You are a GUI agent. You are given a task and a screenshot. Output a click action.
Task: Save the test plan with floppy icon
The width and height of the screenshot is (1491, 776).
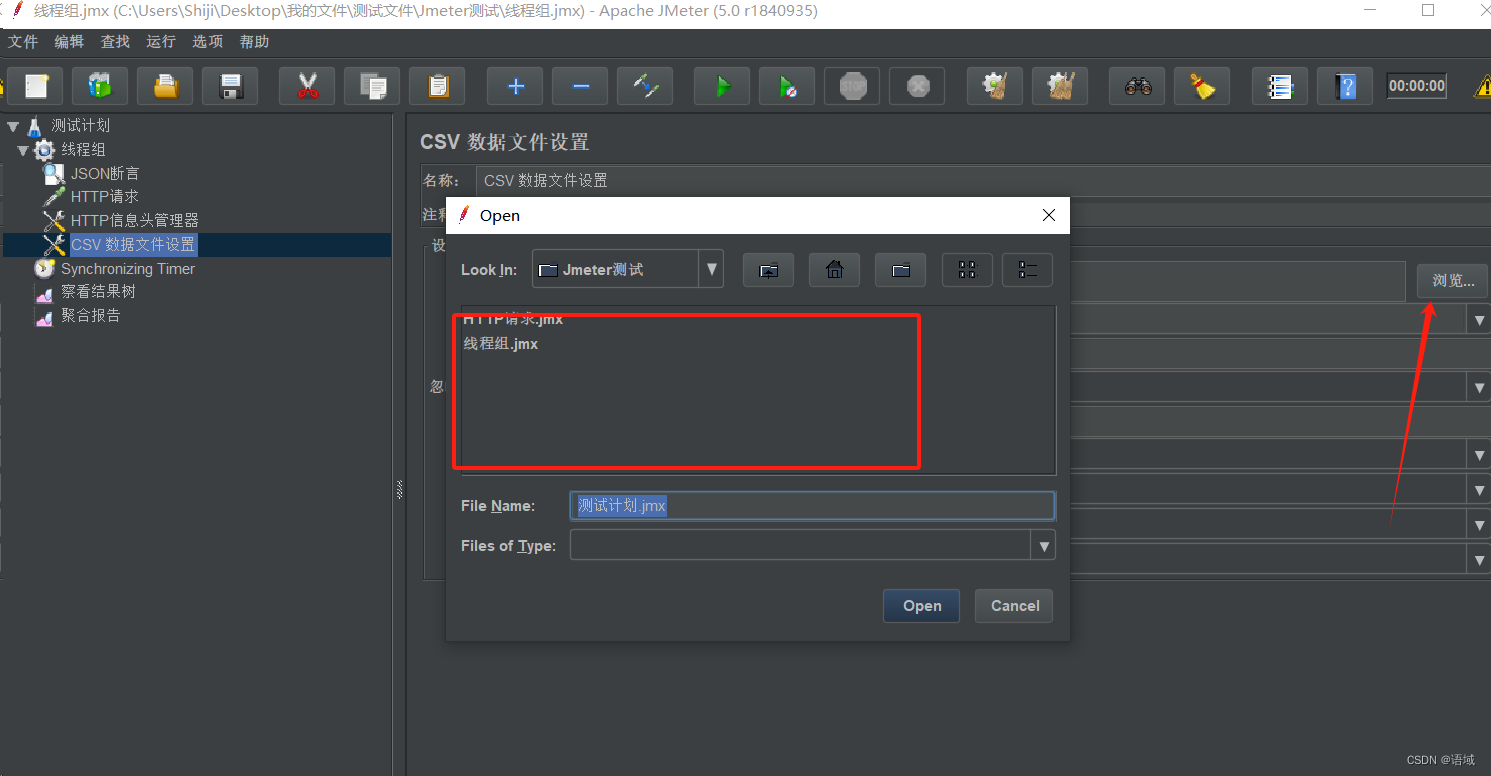[x=230, y=86]
